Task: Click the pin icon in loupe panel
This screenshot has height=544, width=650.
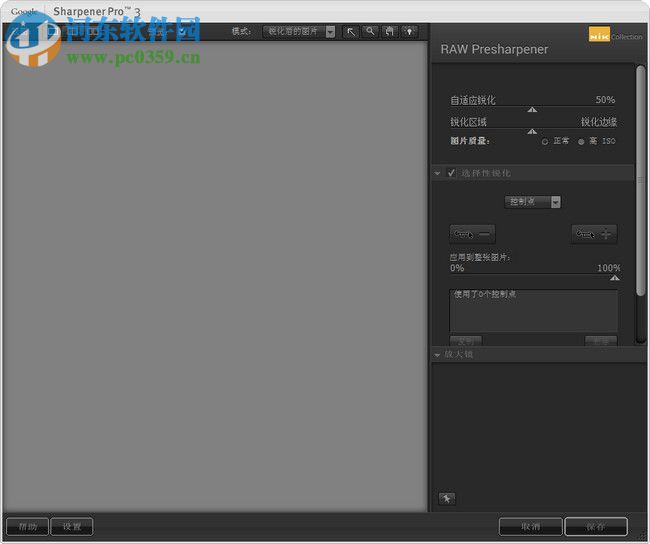Action: click(447, 498)
